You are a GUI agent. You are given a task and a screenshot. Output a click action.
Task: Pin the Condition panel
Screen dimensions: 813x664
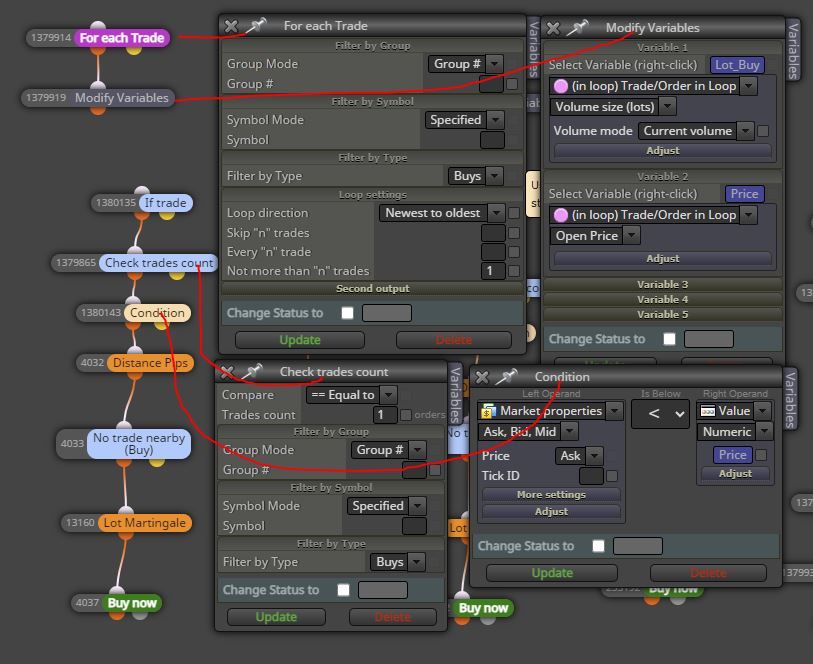(507, 377)
